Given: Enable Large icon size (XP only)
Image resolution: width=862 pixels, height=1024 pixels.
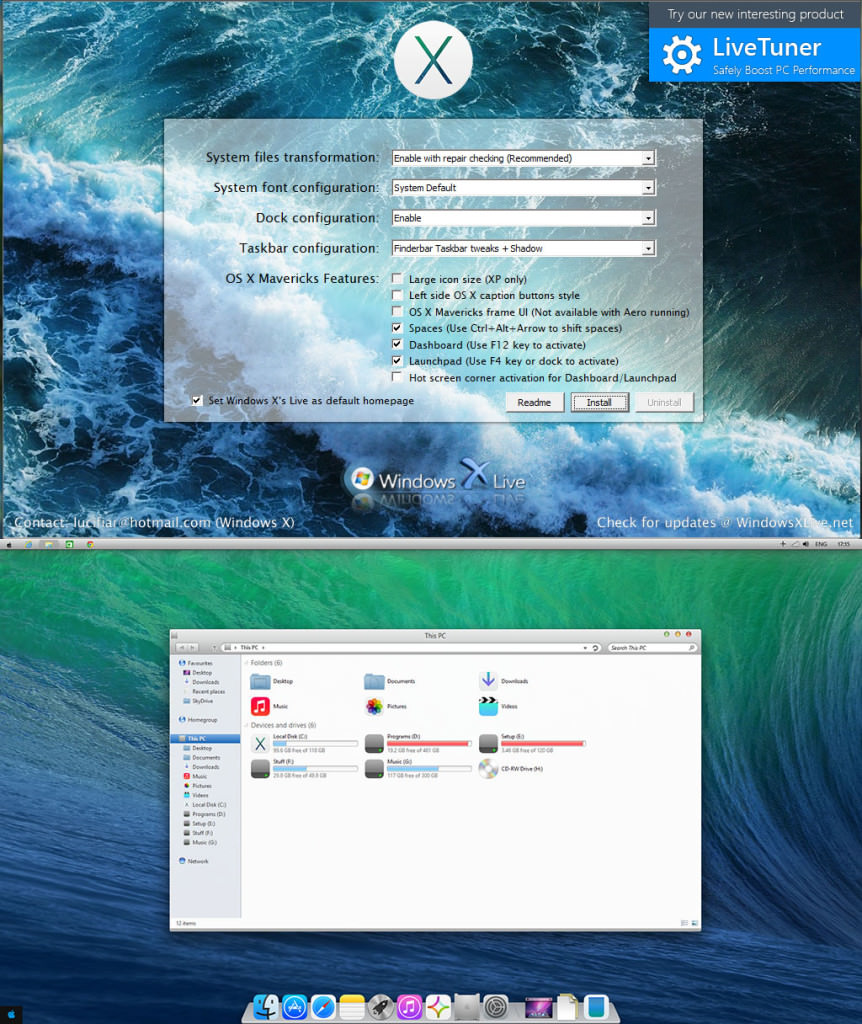Looking at the screenshot, I should coord(397,279).
